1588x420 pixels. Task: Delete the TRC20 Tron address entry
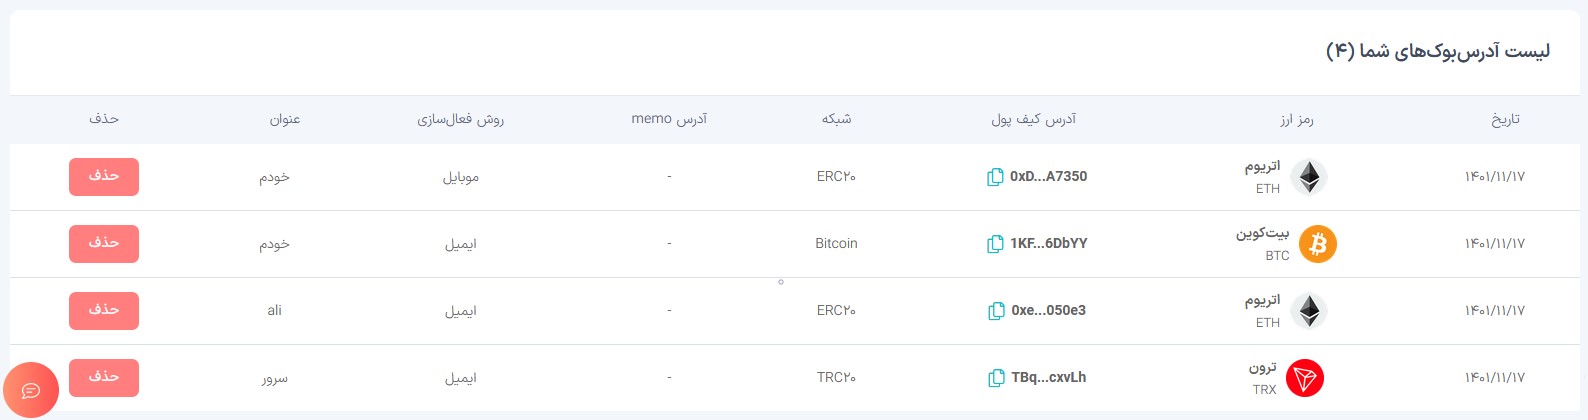tap(104, 378)
